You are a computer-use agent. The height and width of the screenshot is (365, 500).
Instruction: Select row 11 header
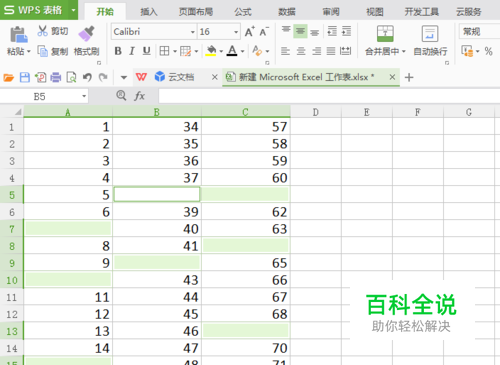click(12, 297)
